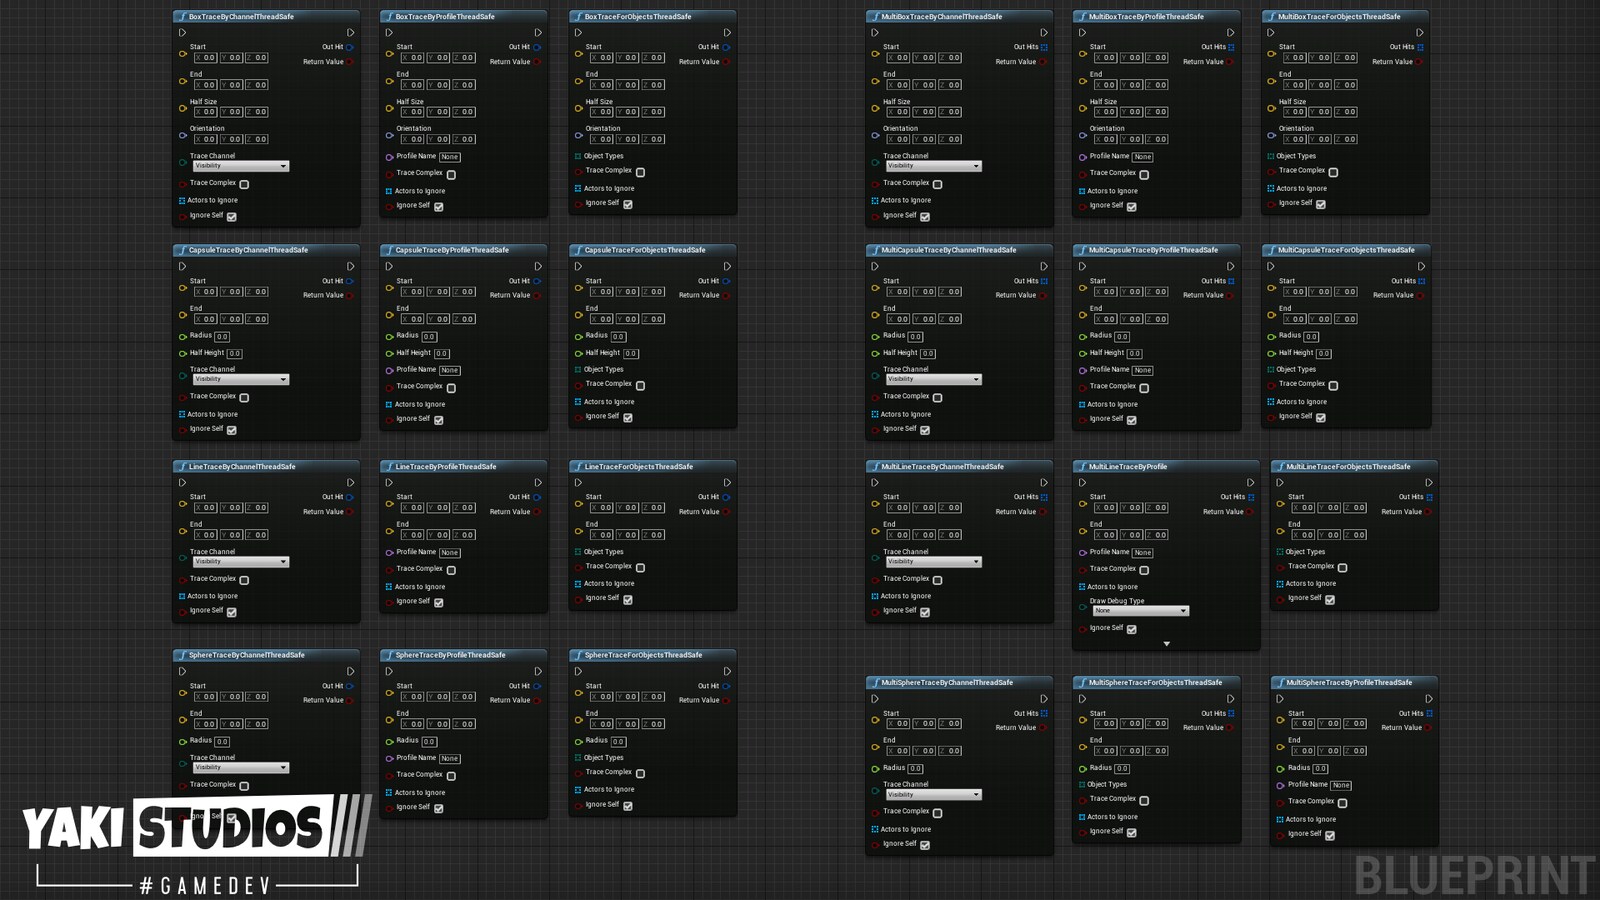This screenshot has height=900, width=1600.
Task: Click the exec input pin on LineTraceByProfileThreadSafe
Action: [390, 482]
